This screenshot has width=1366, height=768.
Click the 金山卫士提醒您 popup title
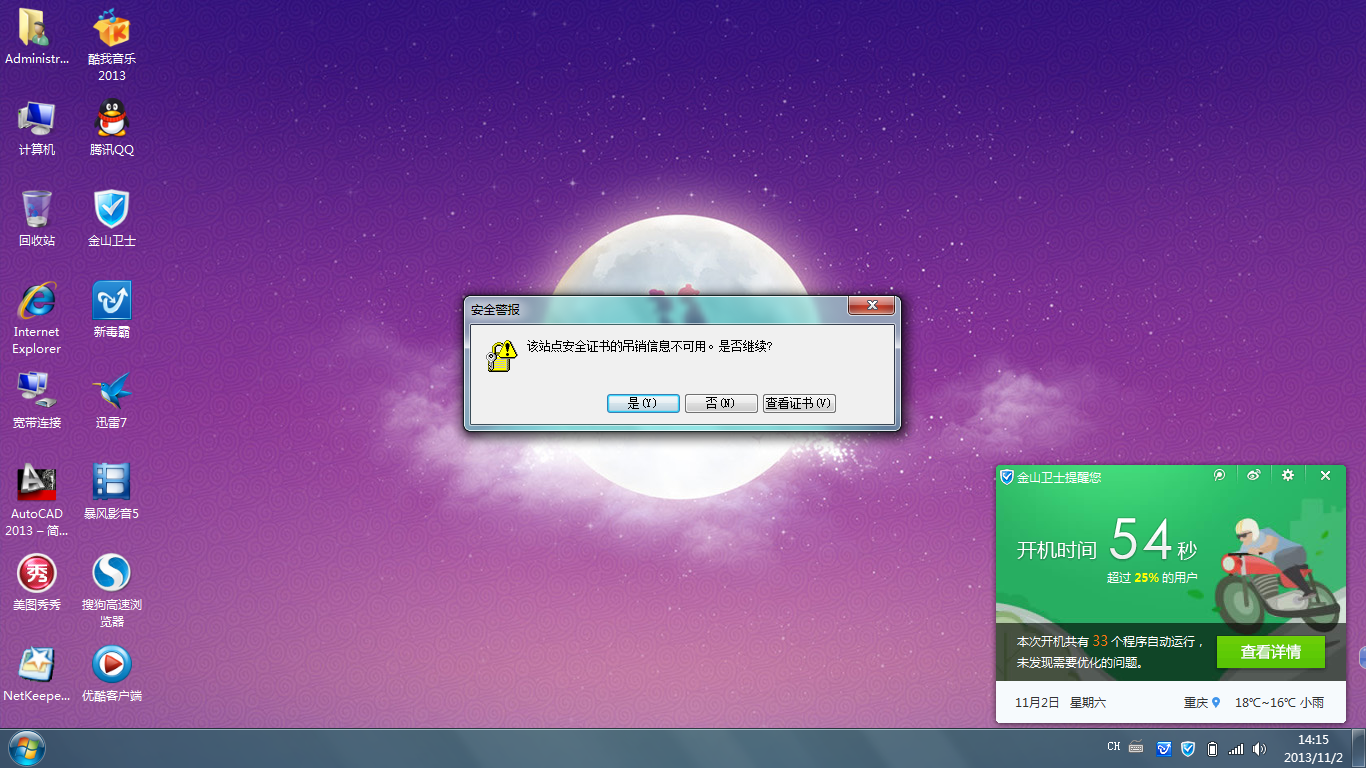[x=1059, y=477]
